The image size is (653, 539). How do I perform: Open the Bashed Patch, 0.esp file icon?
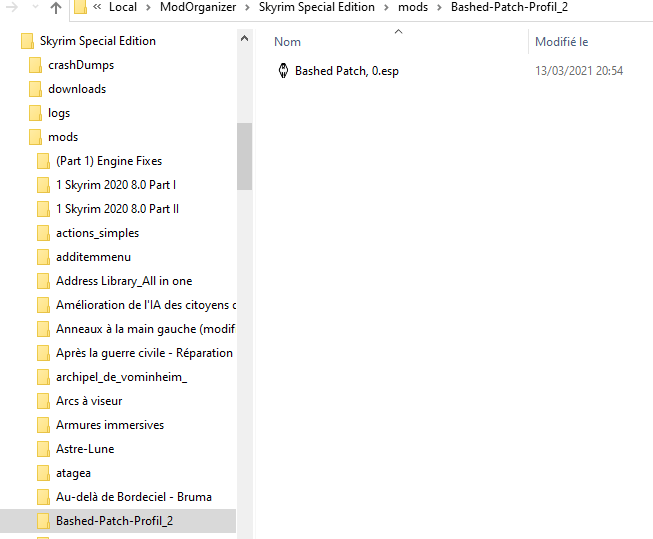[283, 71]
